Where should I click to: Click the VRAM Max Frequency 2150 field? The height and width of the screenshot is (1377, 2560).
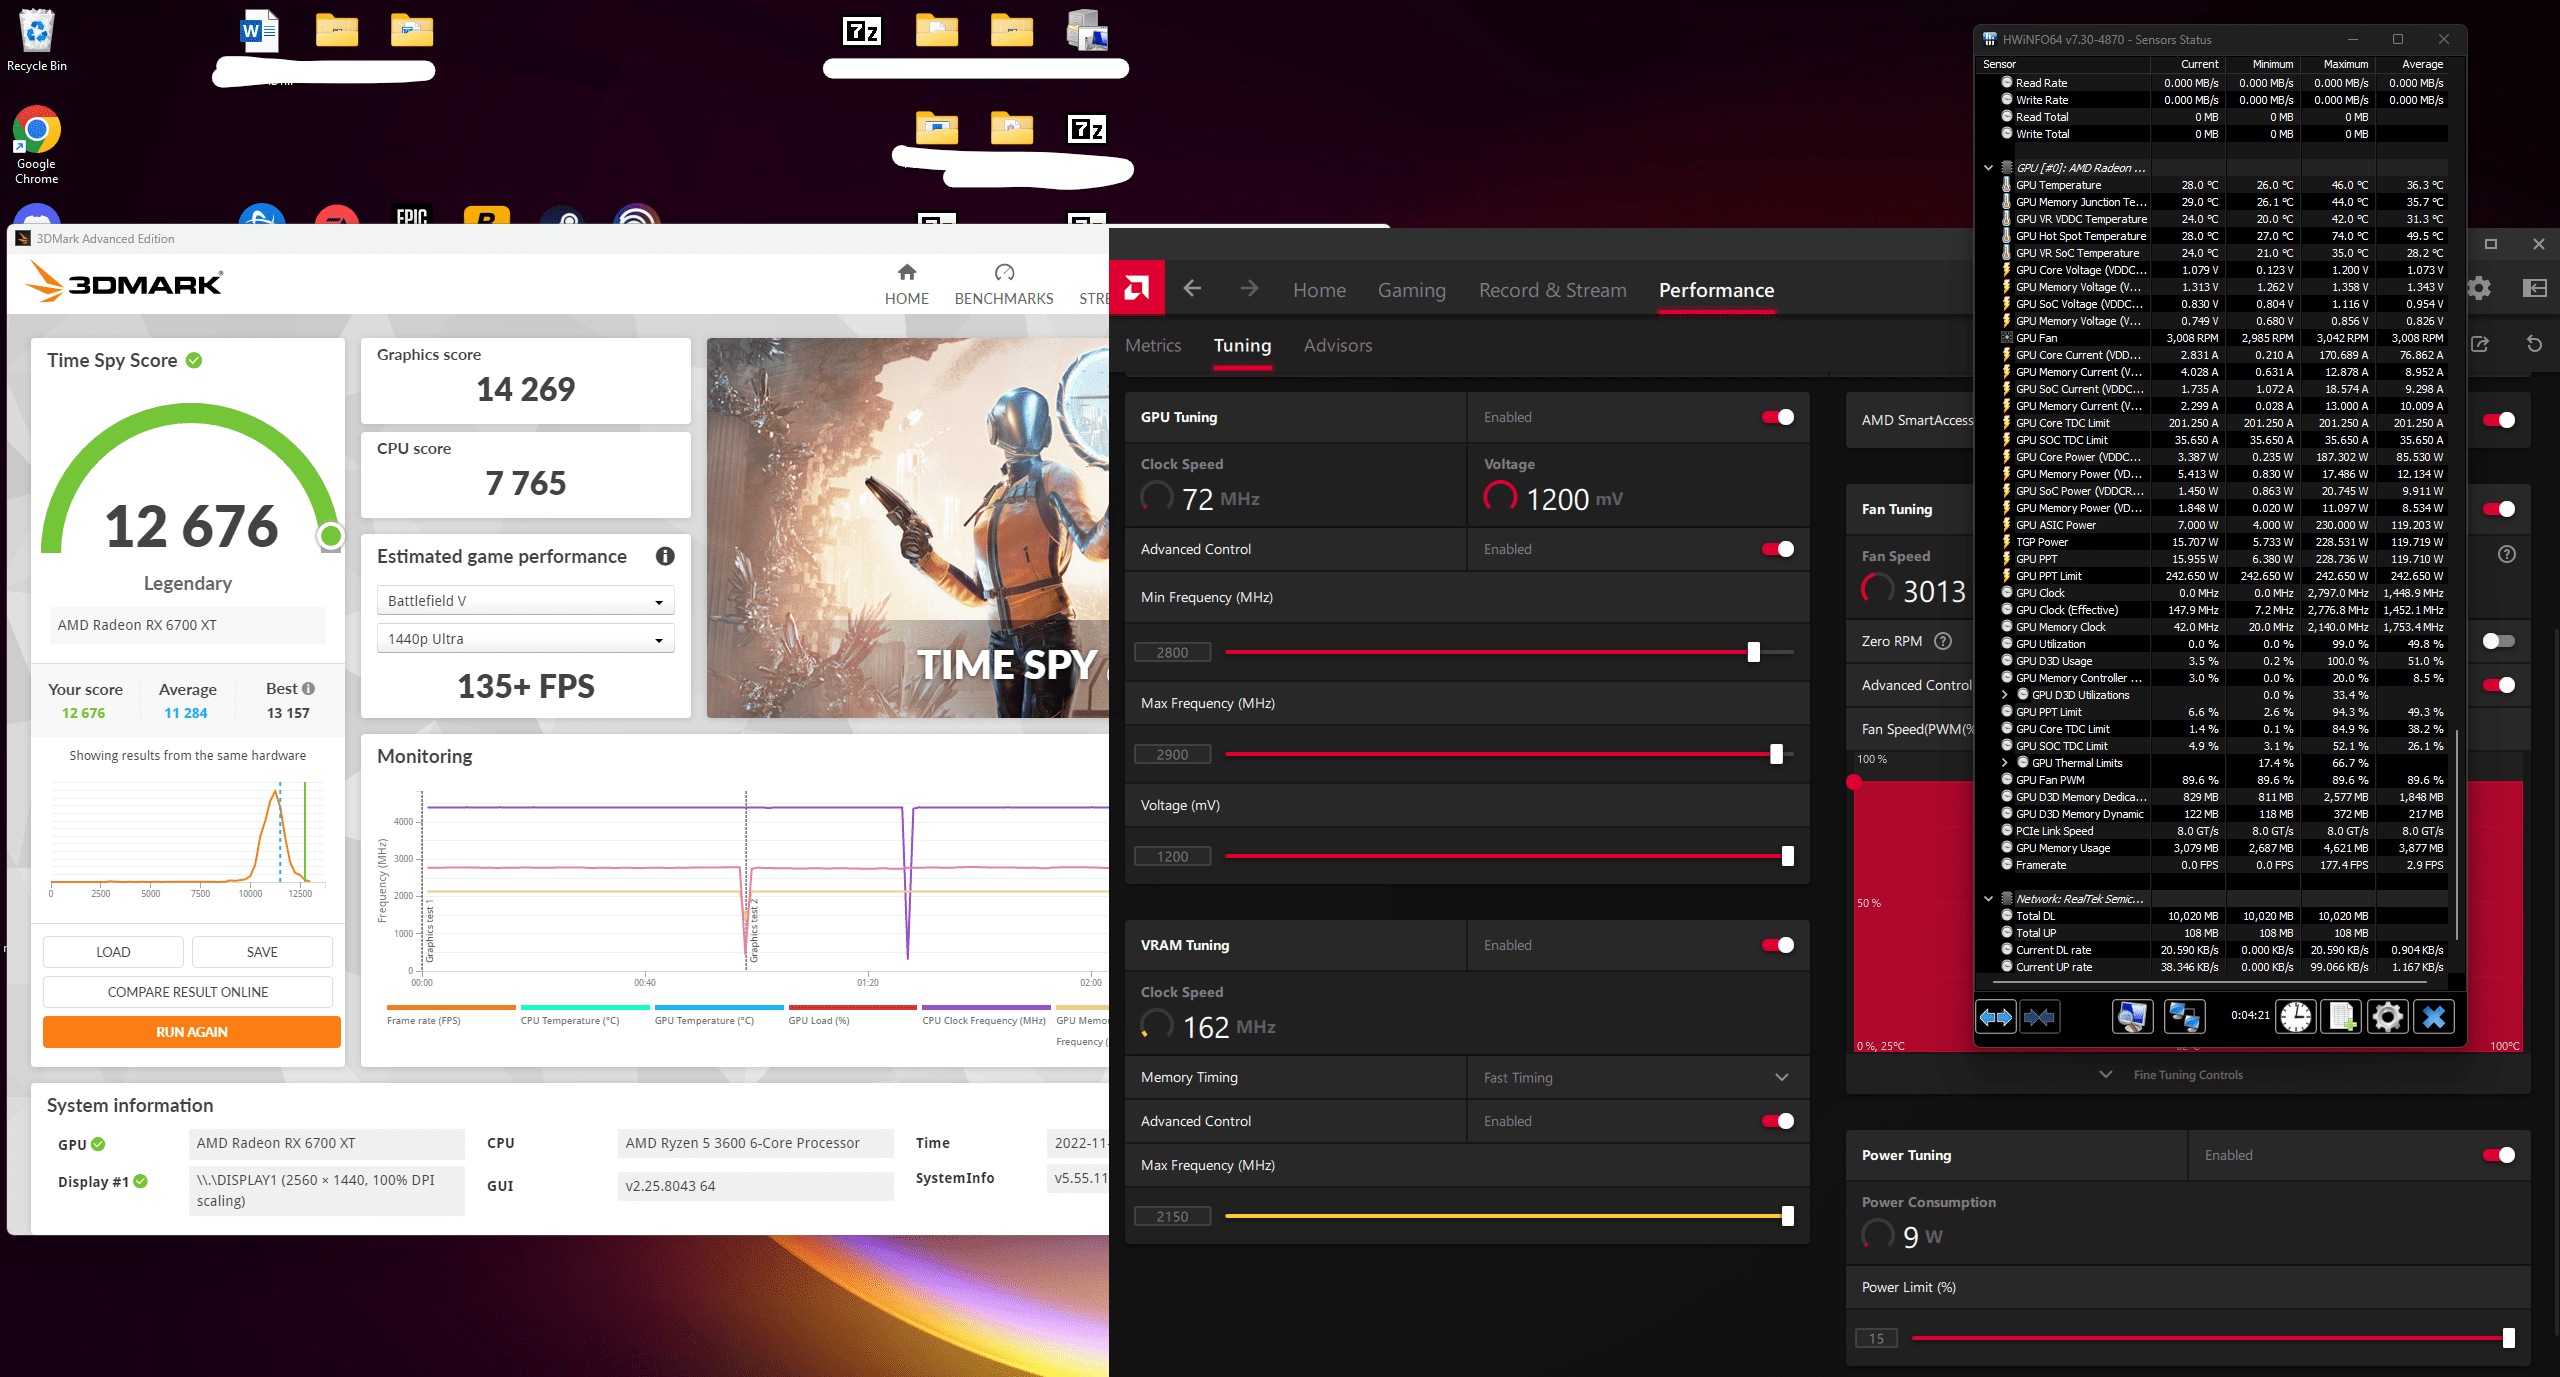pyautogui.click(x=1172, y=1216)
